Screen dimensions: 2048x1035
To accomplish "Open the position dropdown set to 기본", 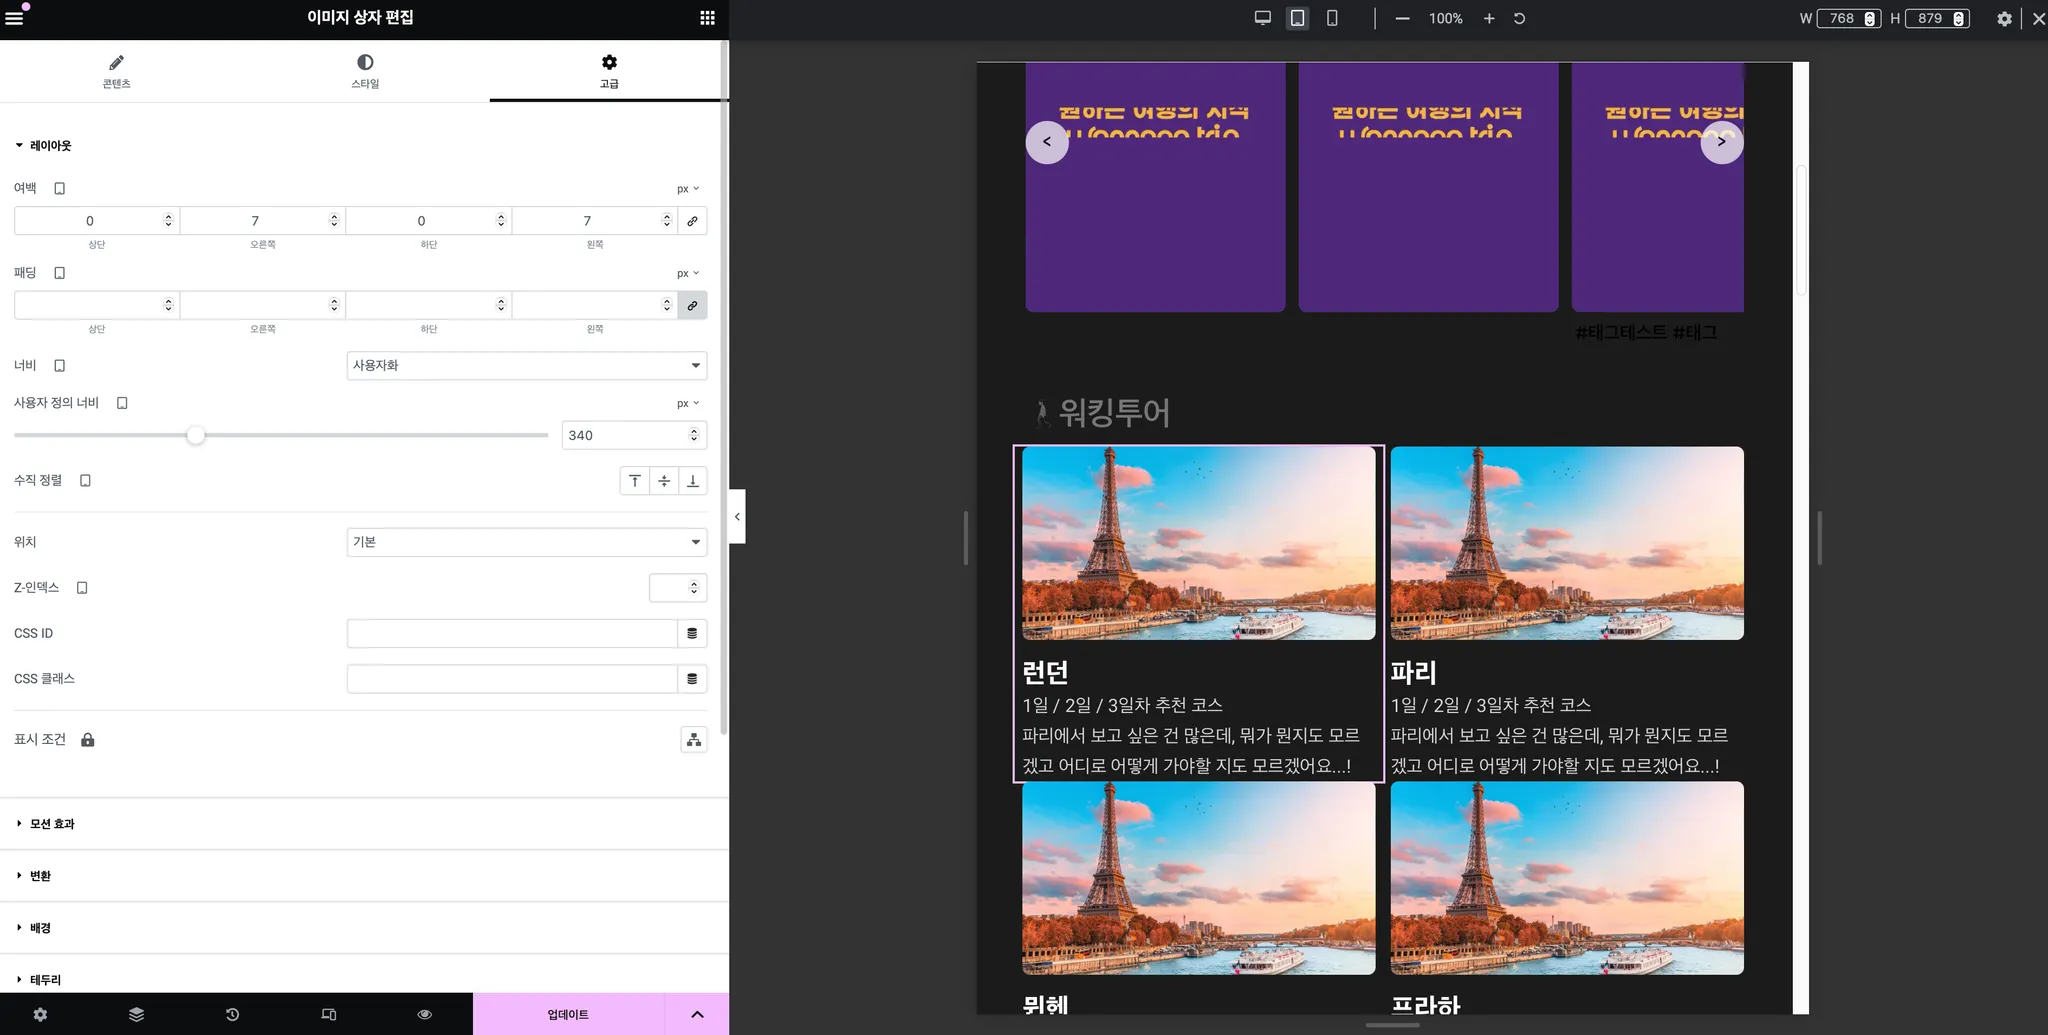I will 526,542.
